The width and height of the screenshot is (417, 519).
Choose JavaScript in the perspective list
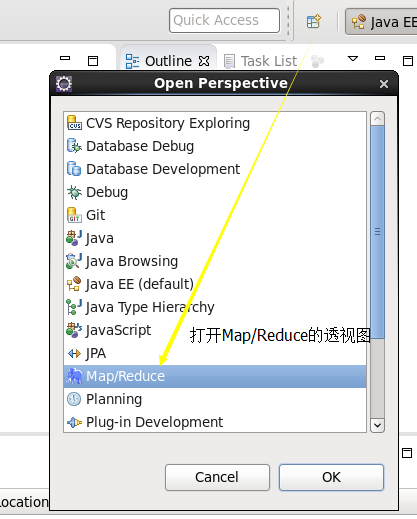pyautogui.click(x=215, y=330)
